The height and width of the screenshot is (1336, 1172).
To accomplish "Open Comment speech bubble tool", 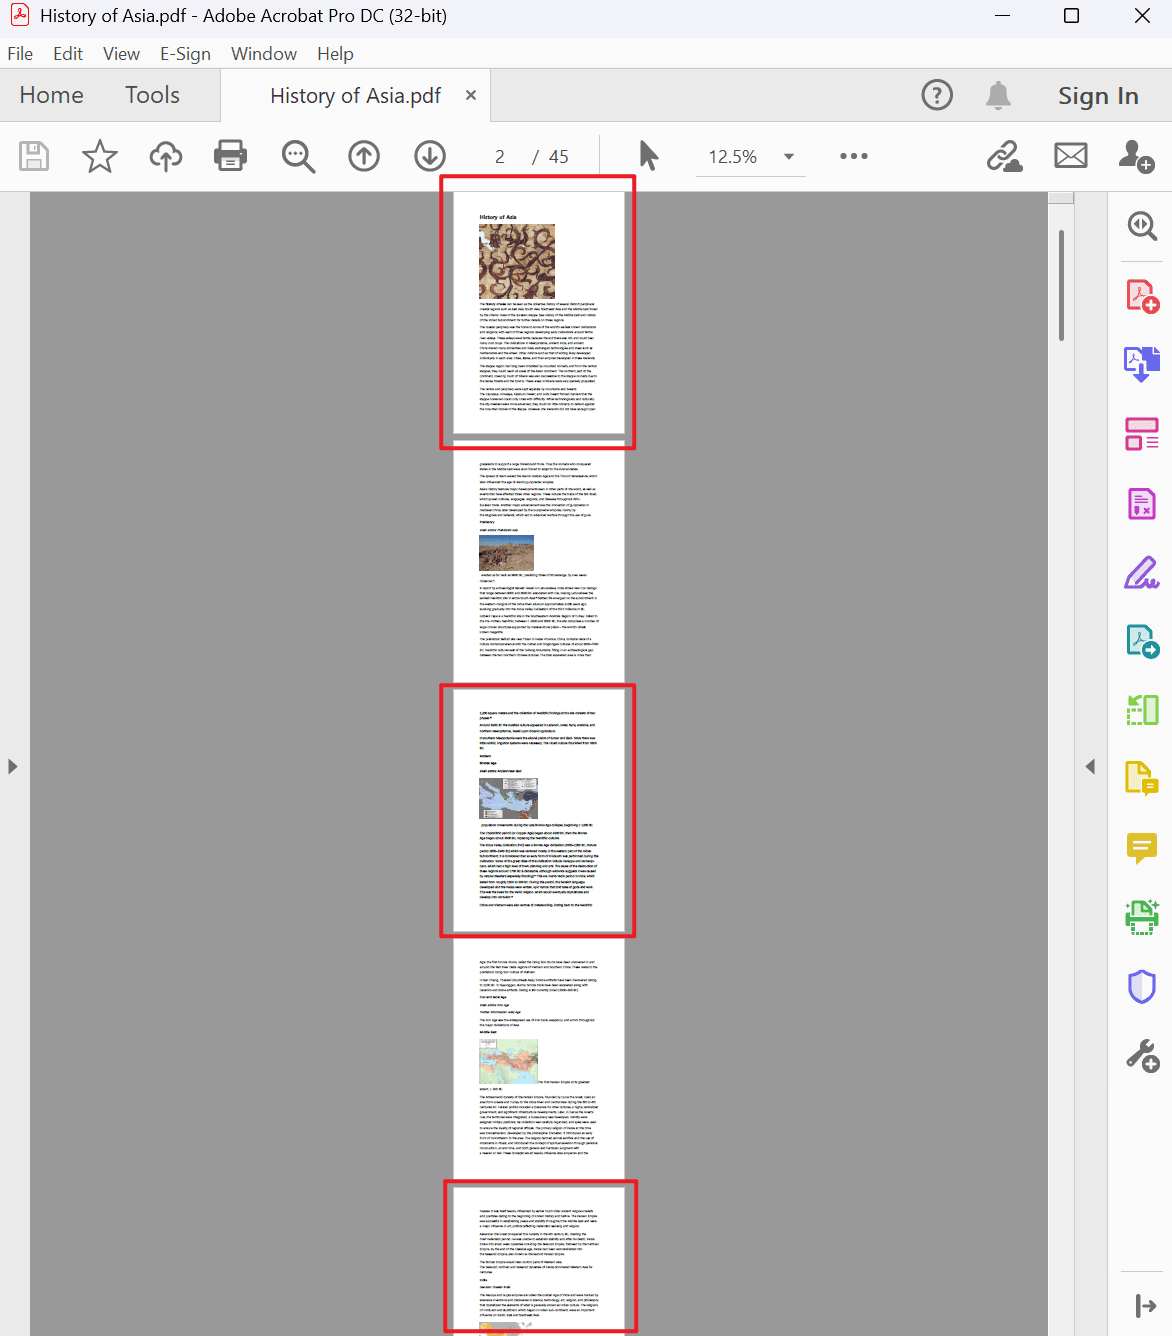I will click(1142, 848).
